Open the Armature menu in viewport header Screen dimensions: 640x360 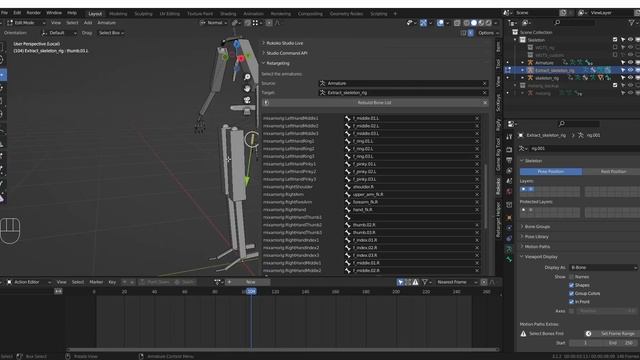pos(107,23)
